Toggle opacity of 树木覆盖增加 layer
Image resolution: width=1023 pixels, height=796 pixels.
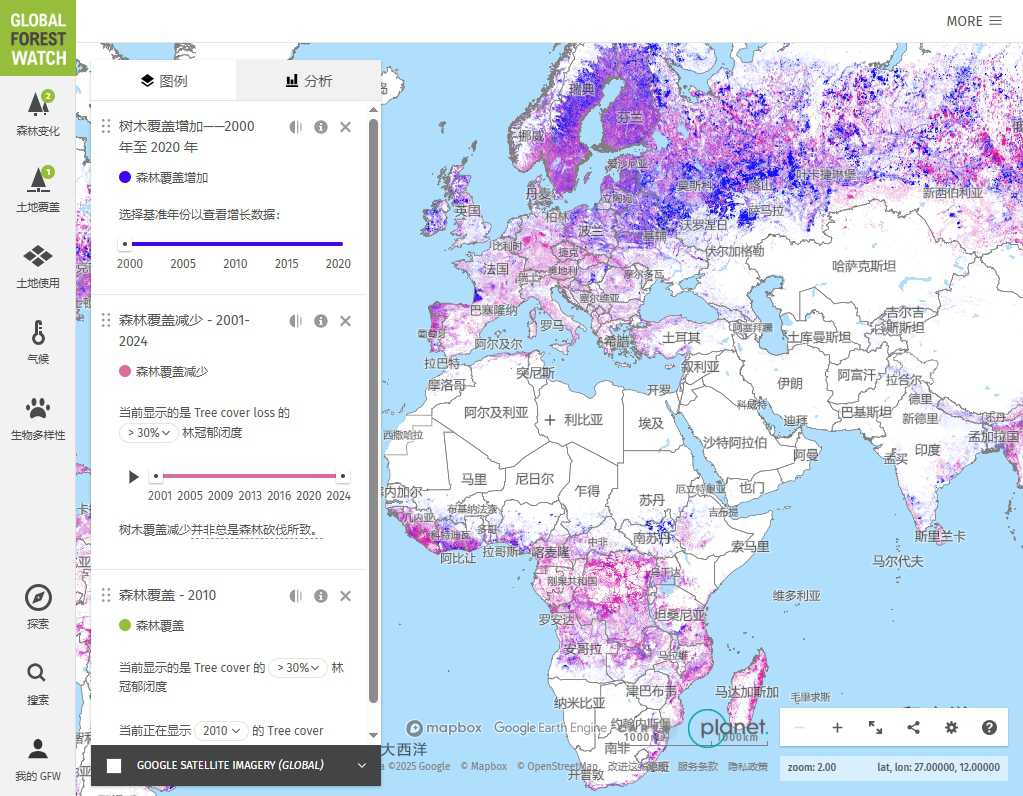[x=296, y=127]
